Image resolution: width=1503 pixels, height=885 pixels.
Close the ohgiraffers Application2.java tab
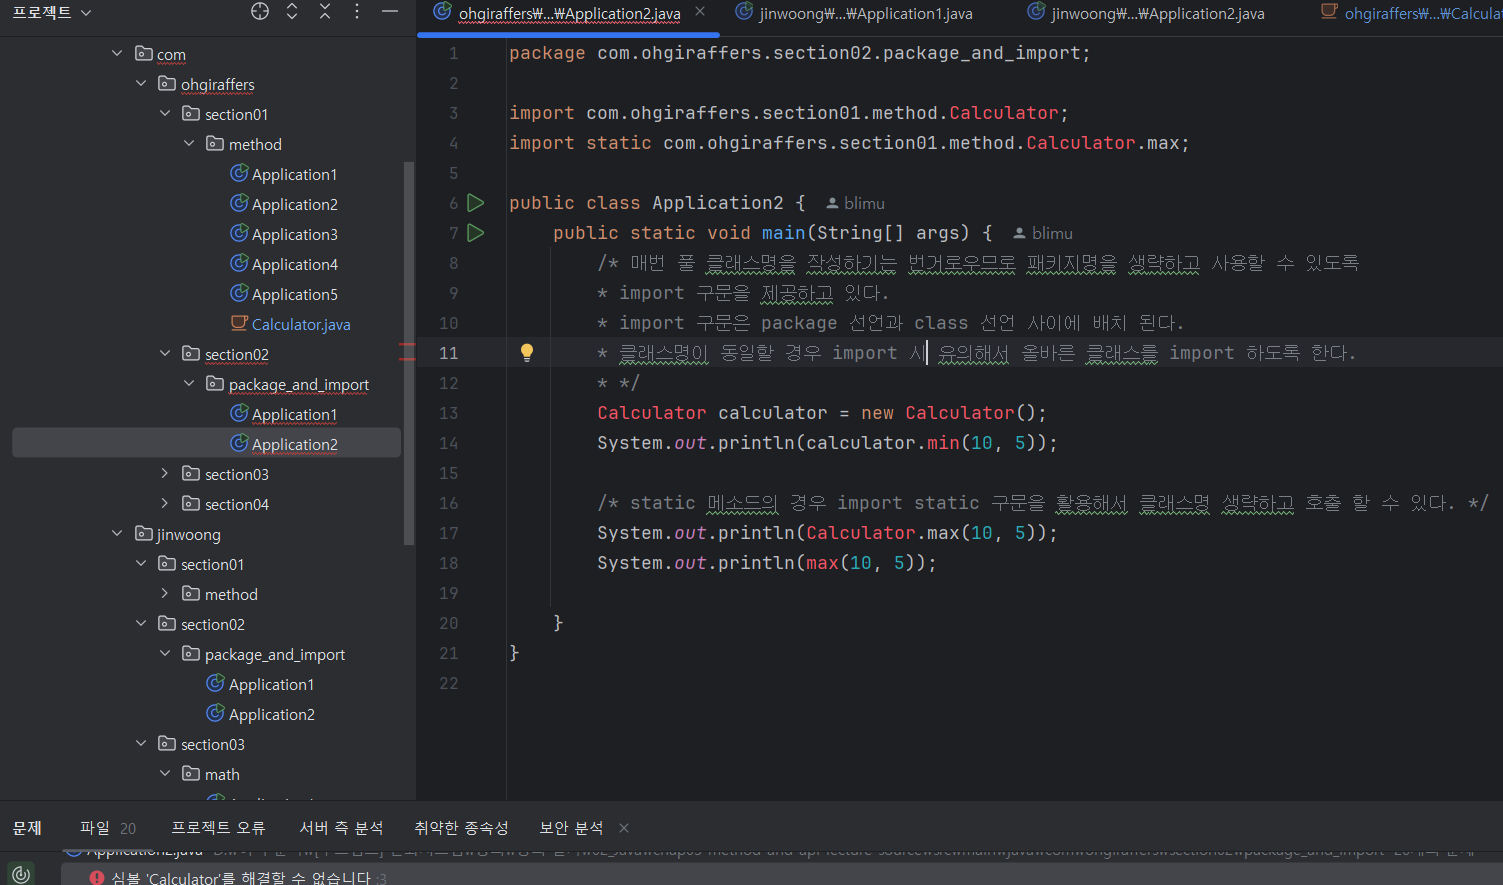pos(700,11)
